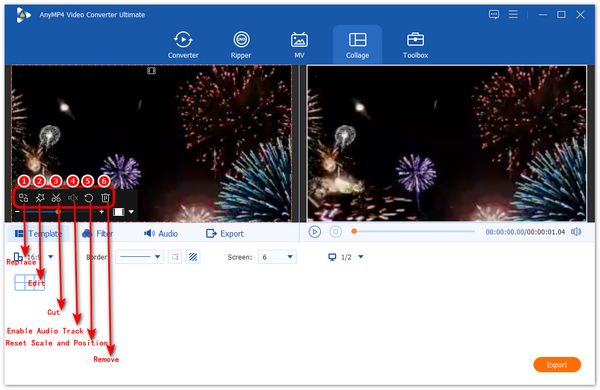Click the minus zoom-out button on clip
The height and width of the screenshot is (390, 600).
17,212
